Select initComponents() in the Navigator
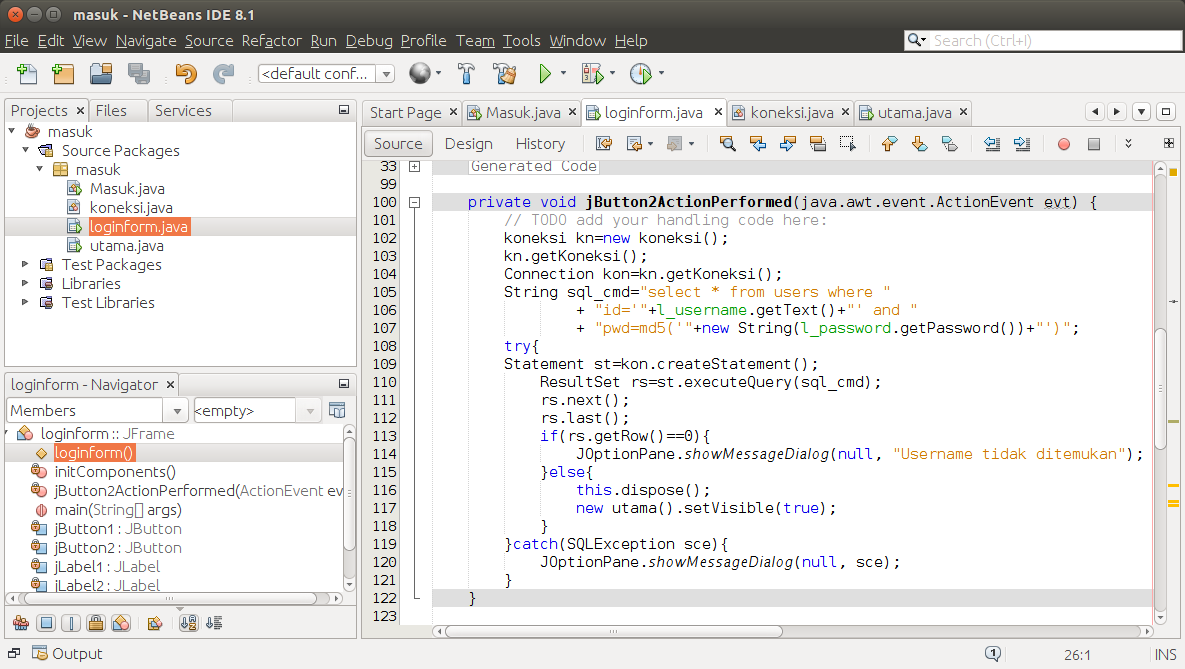 [115, 472]
